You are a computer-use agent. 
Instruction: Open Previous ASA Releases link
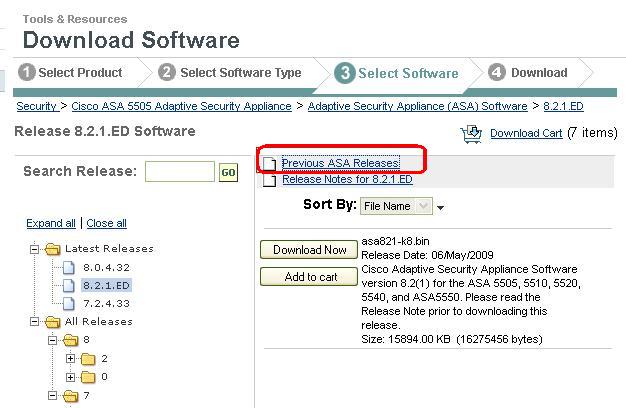point(341,163)
